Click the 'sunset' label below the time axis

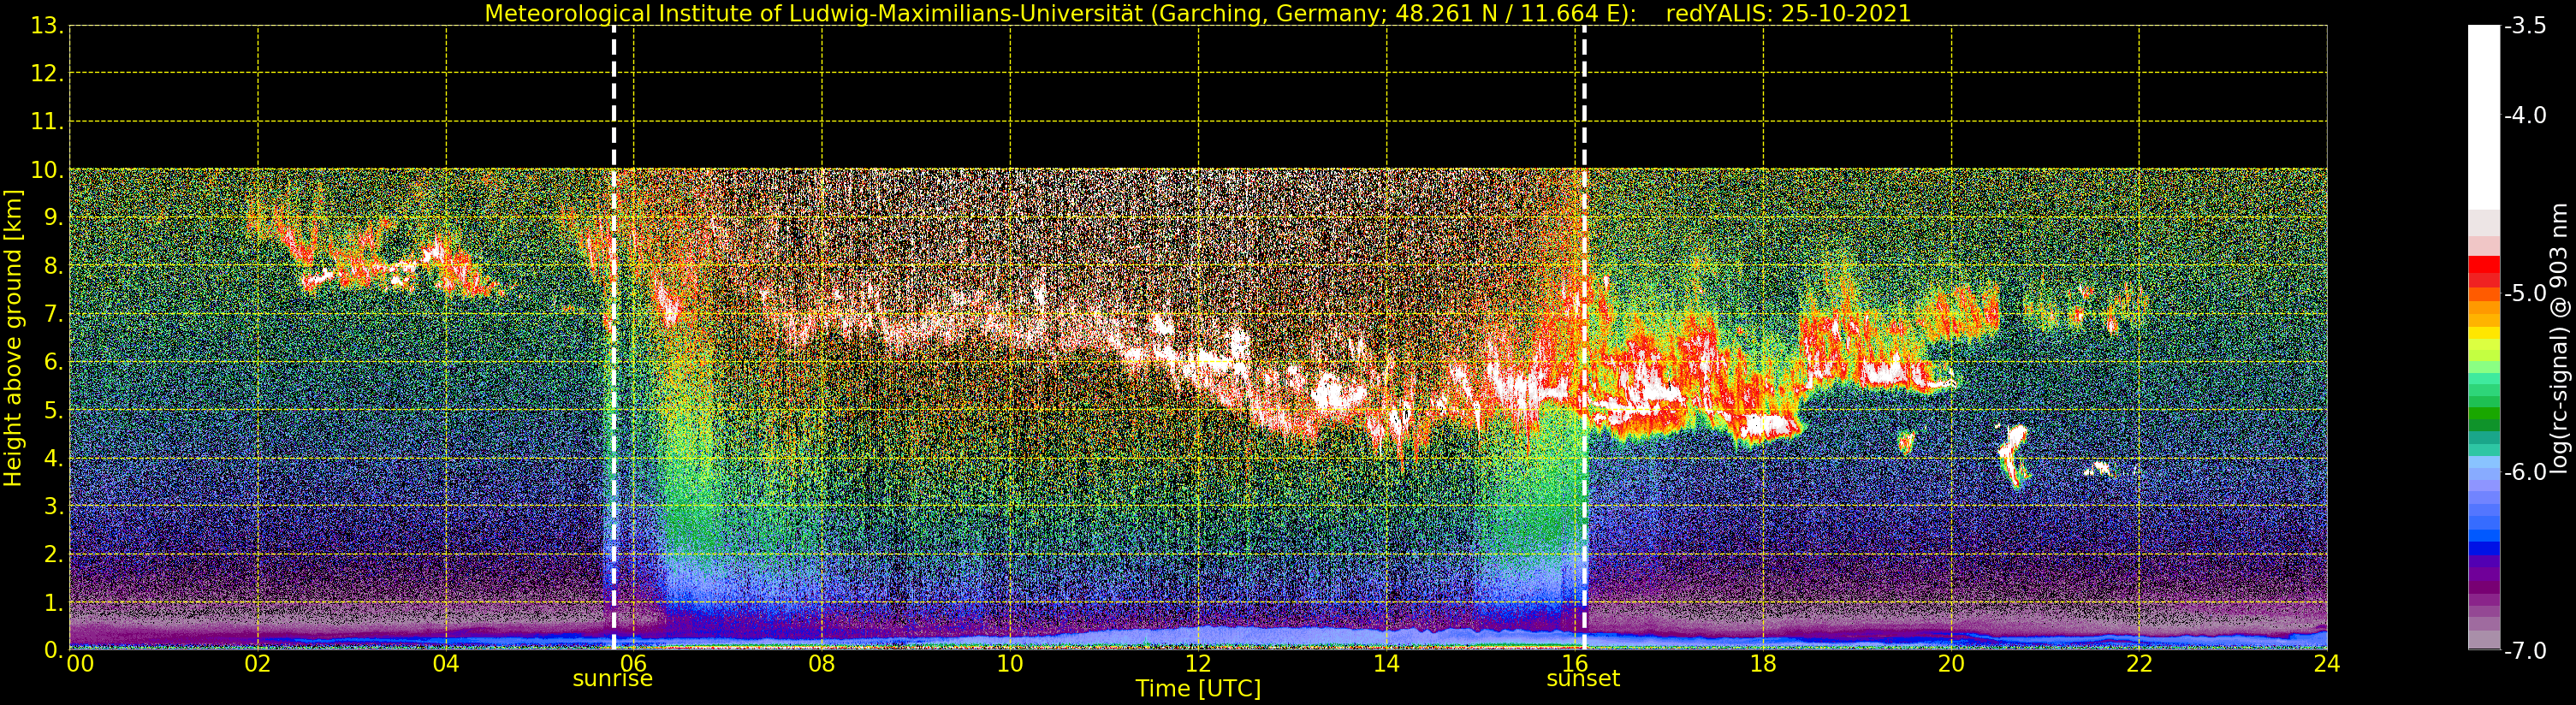(1583, 679)
